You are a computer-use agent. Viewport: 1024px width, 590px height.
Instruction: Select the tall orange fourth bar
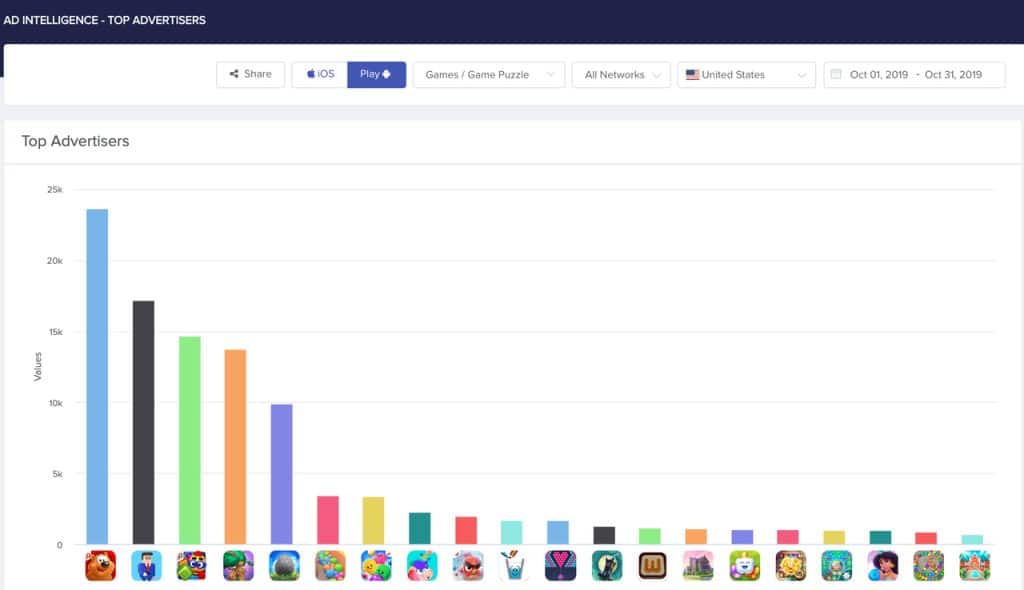pos(235,446)
